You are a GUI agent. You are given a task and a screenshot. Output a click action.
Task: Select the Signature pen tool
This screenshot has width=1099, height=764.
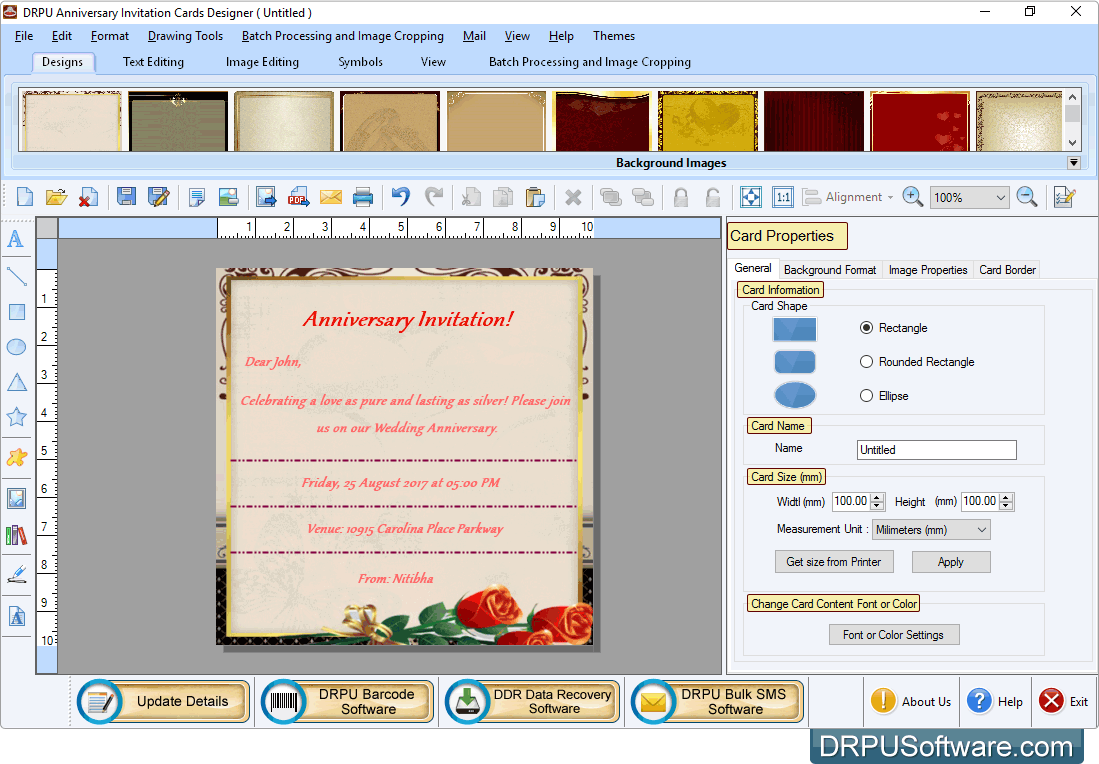pos(16,575)
